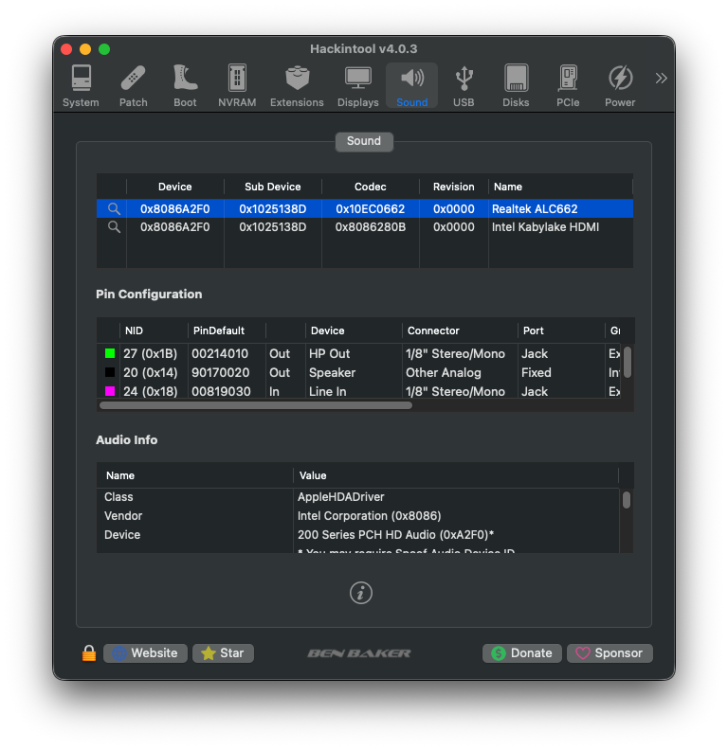Click Pin Configuration horizontal scrollbar
The height and width of the screenshot is (750, 728).
[256, 406]
